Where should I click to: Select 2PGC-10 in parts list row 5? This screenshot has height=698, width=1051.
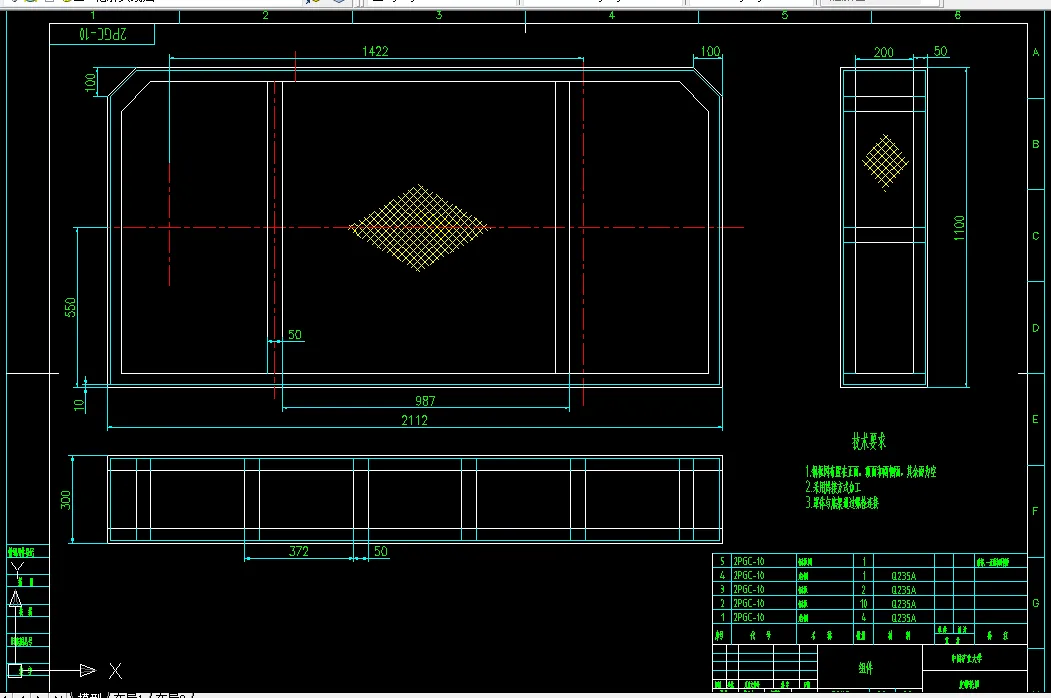[749, 561]
